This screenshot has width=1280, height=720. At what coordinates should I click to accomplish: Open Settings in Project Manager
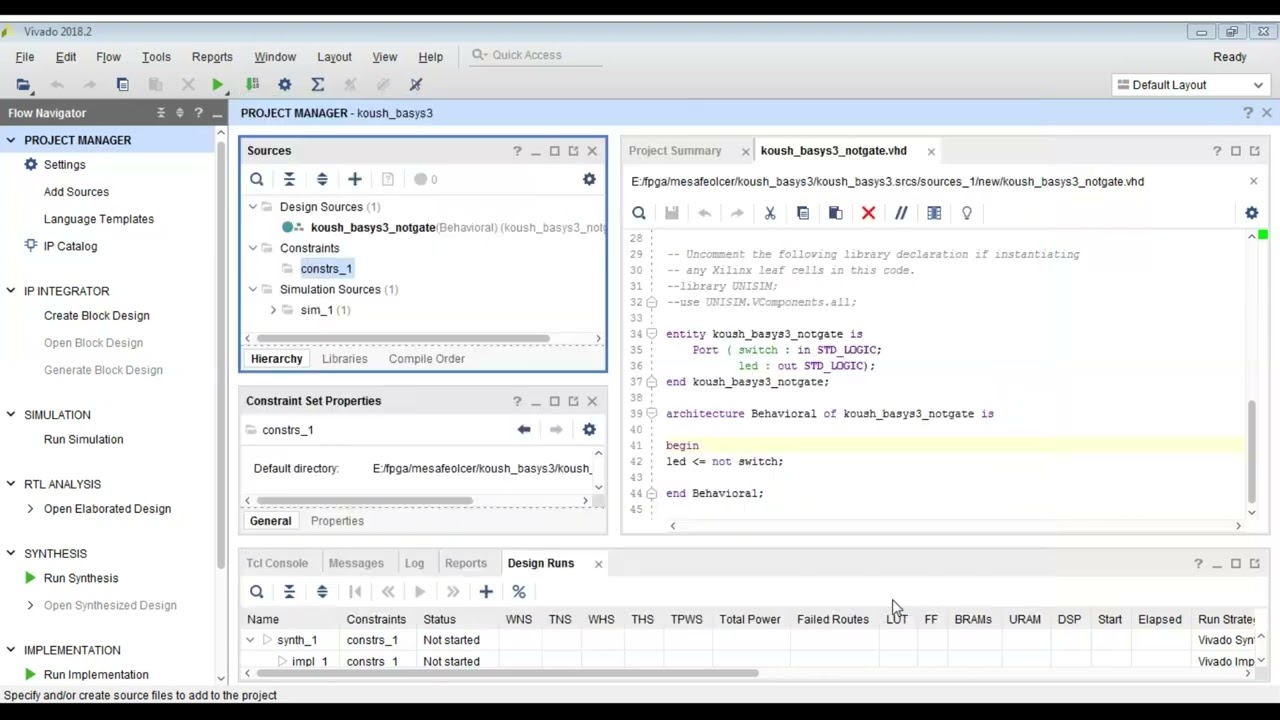coord(64,165)
